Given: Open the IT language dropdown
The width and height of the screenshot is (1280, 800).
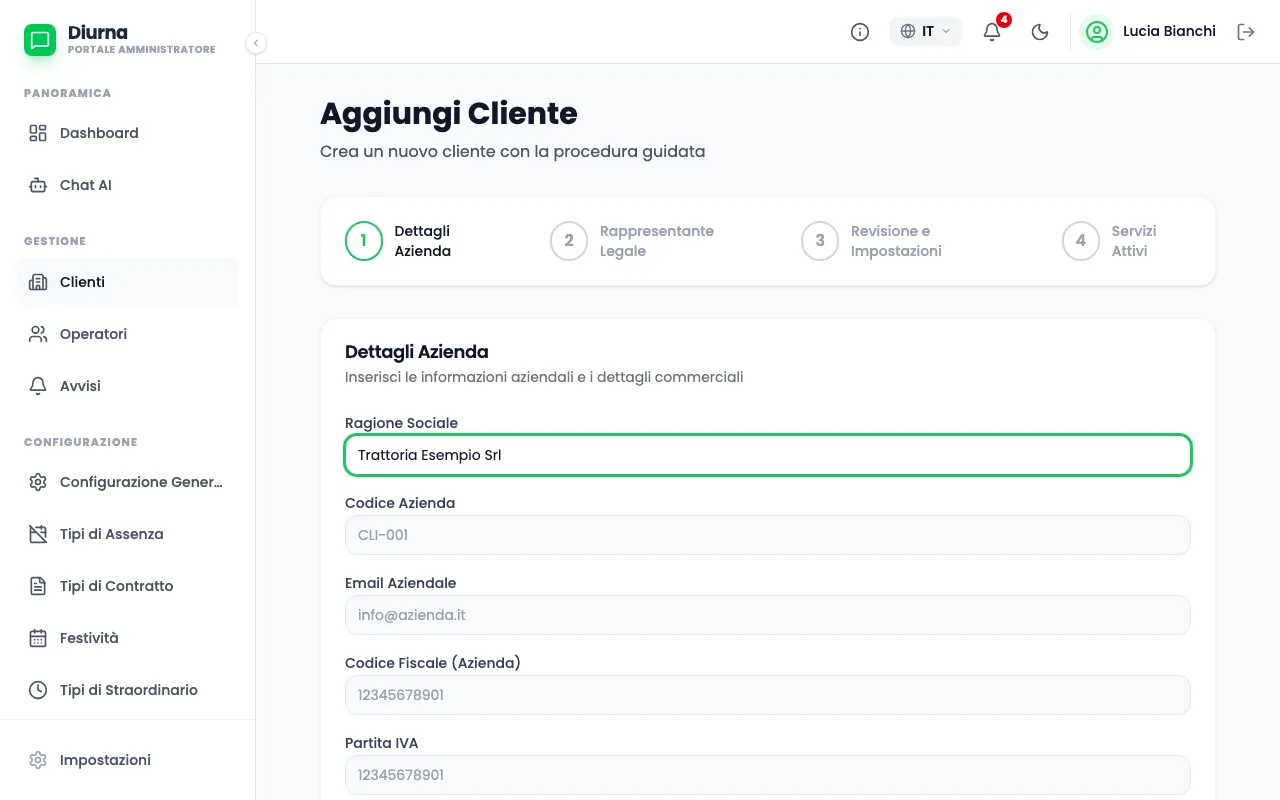Looking at the screenshot, I should tap(926, 32).
